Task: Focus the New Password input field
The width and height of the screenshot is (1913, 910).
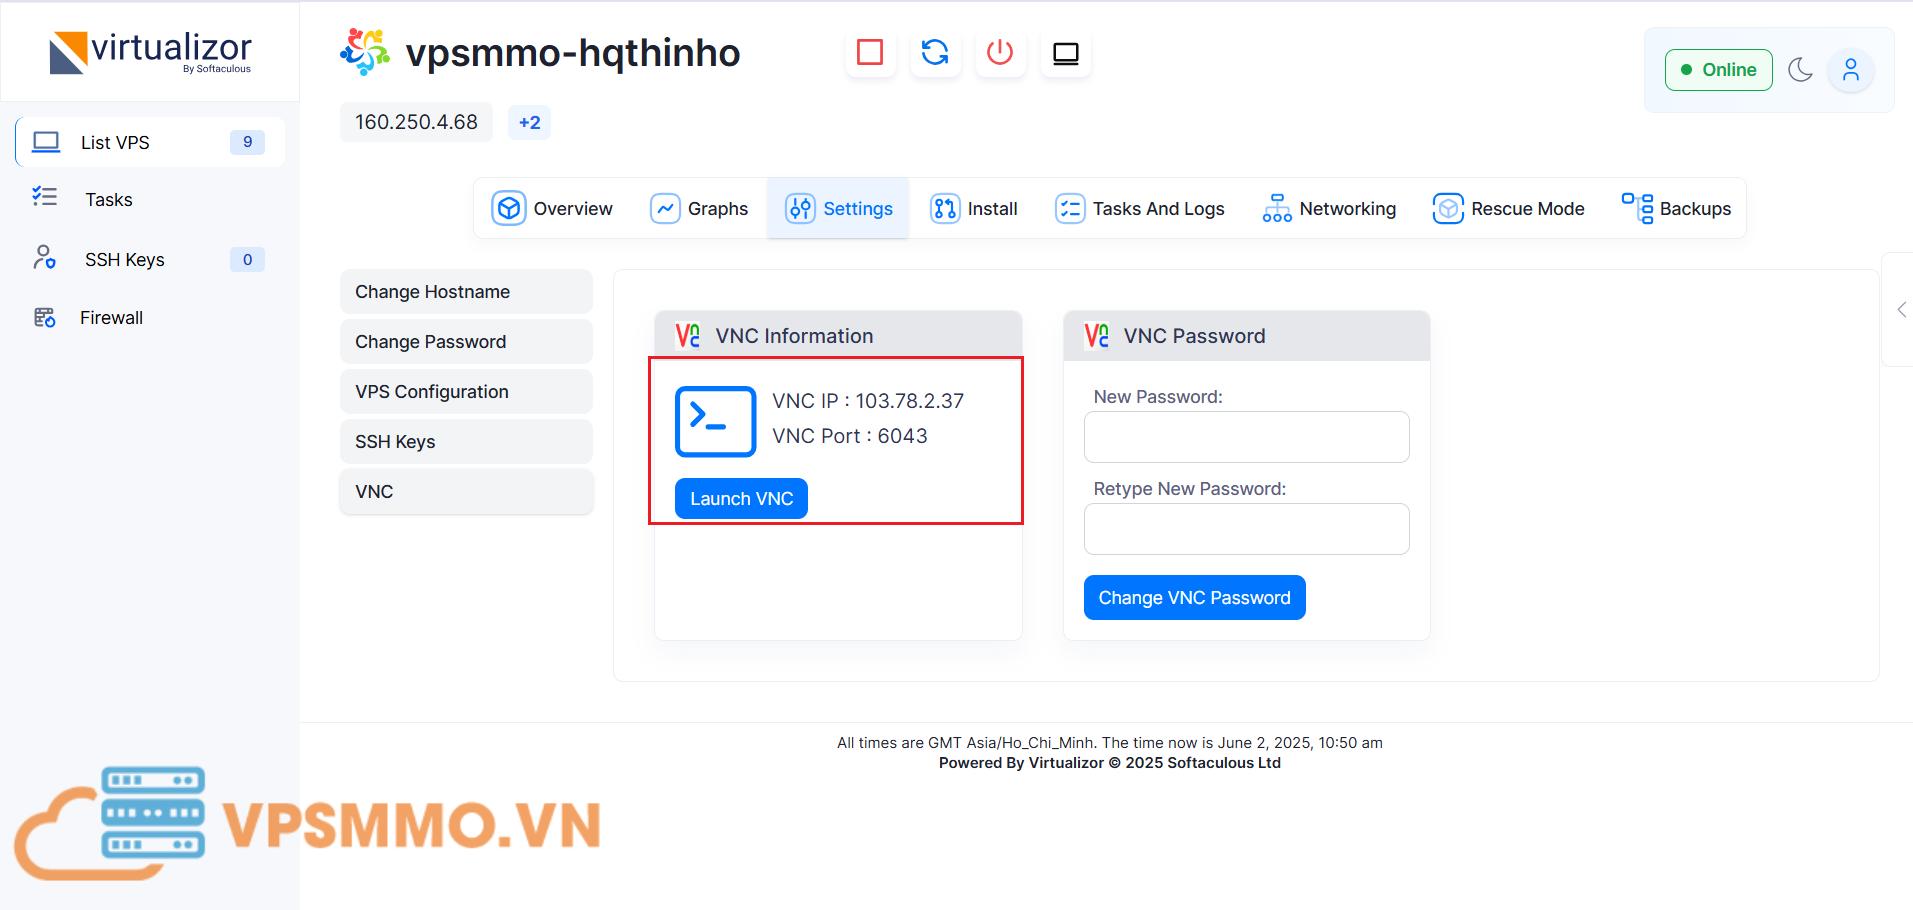Action: click(1245, 437)
